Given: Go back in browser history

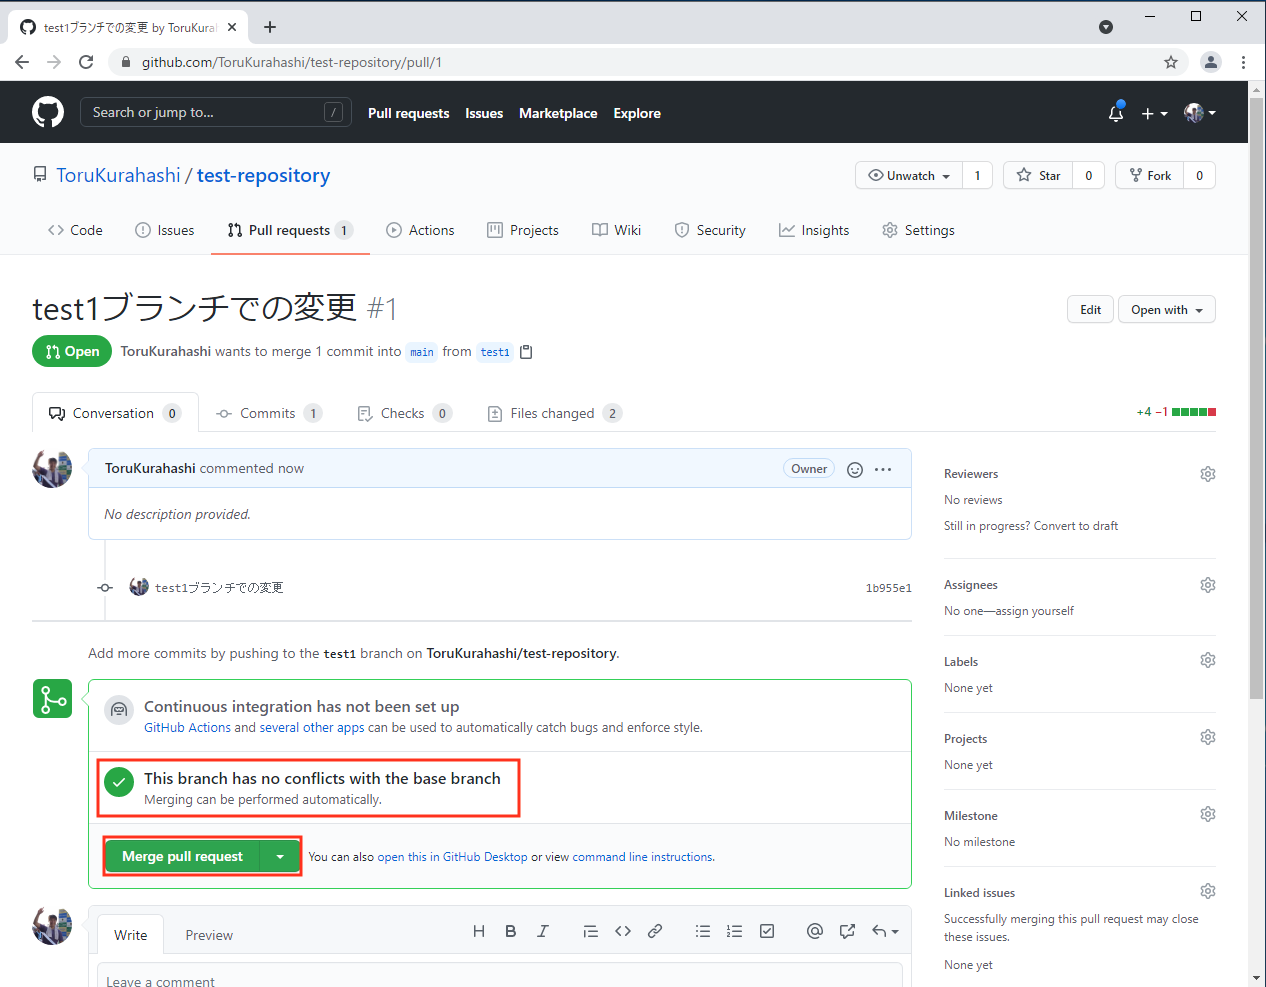Looking at the screenshot, I should (x=22, y=62).
